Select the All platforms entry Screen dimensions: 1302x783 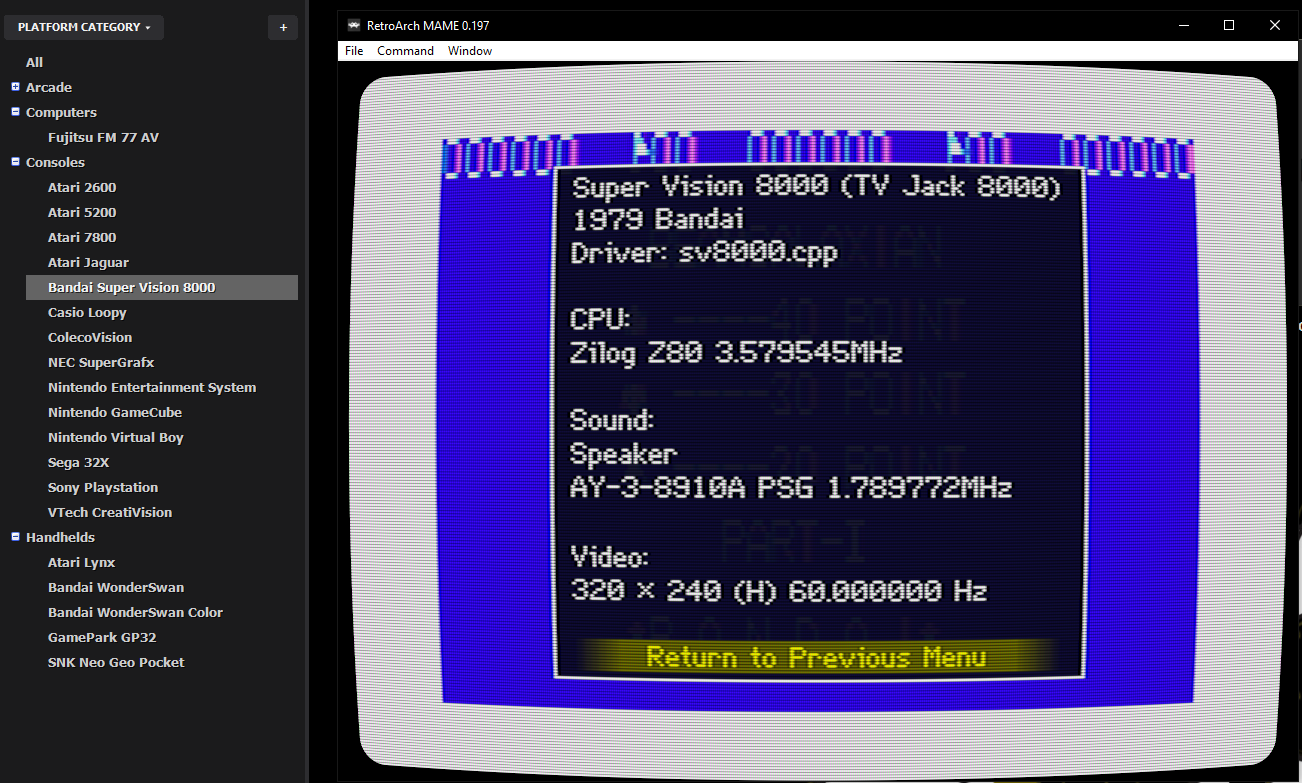[35, 62]
